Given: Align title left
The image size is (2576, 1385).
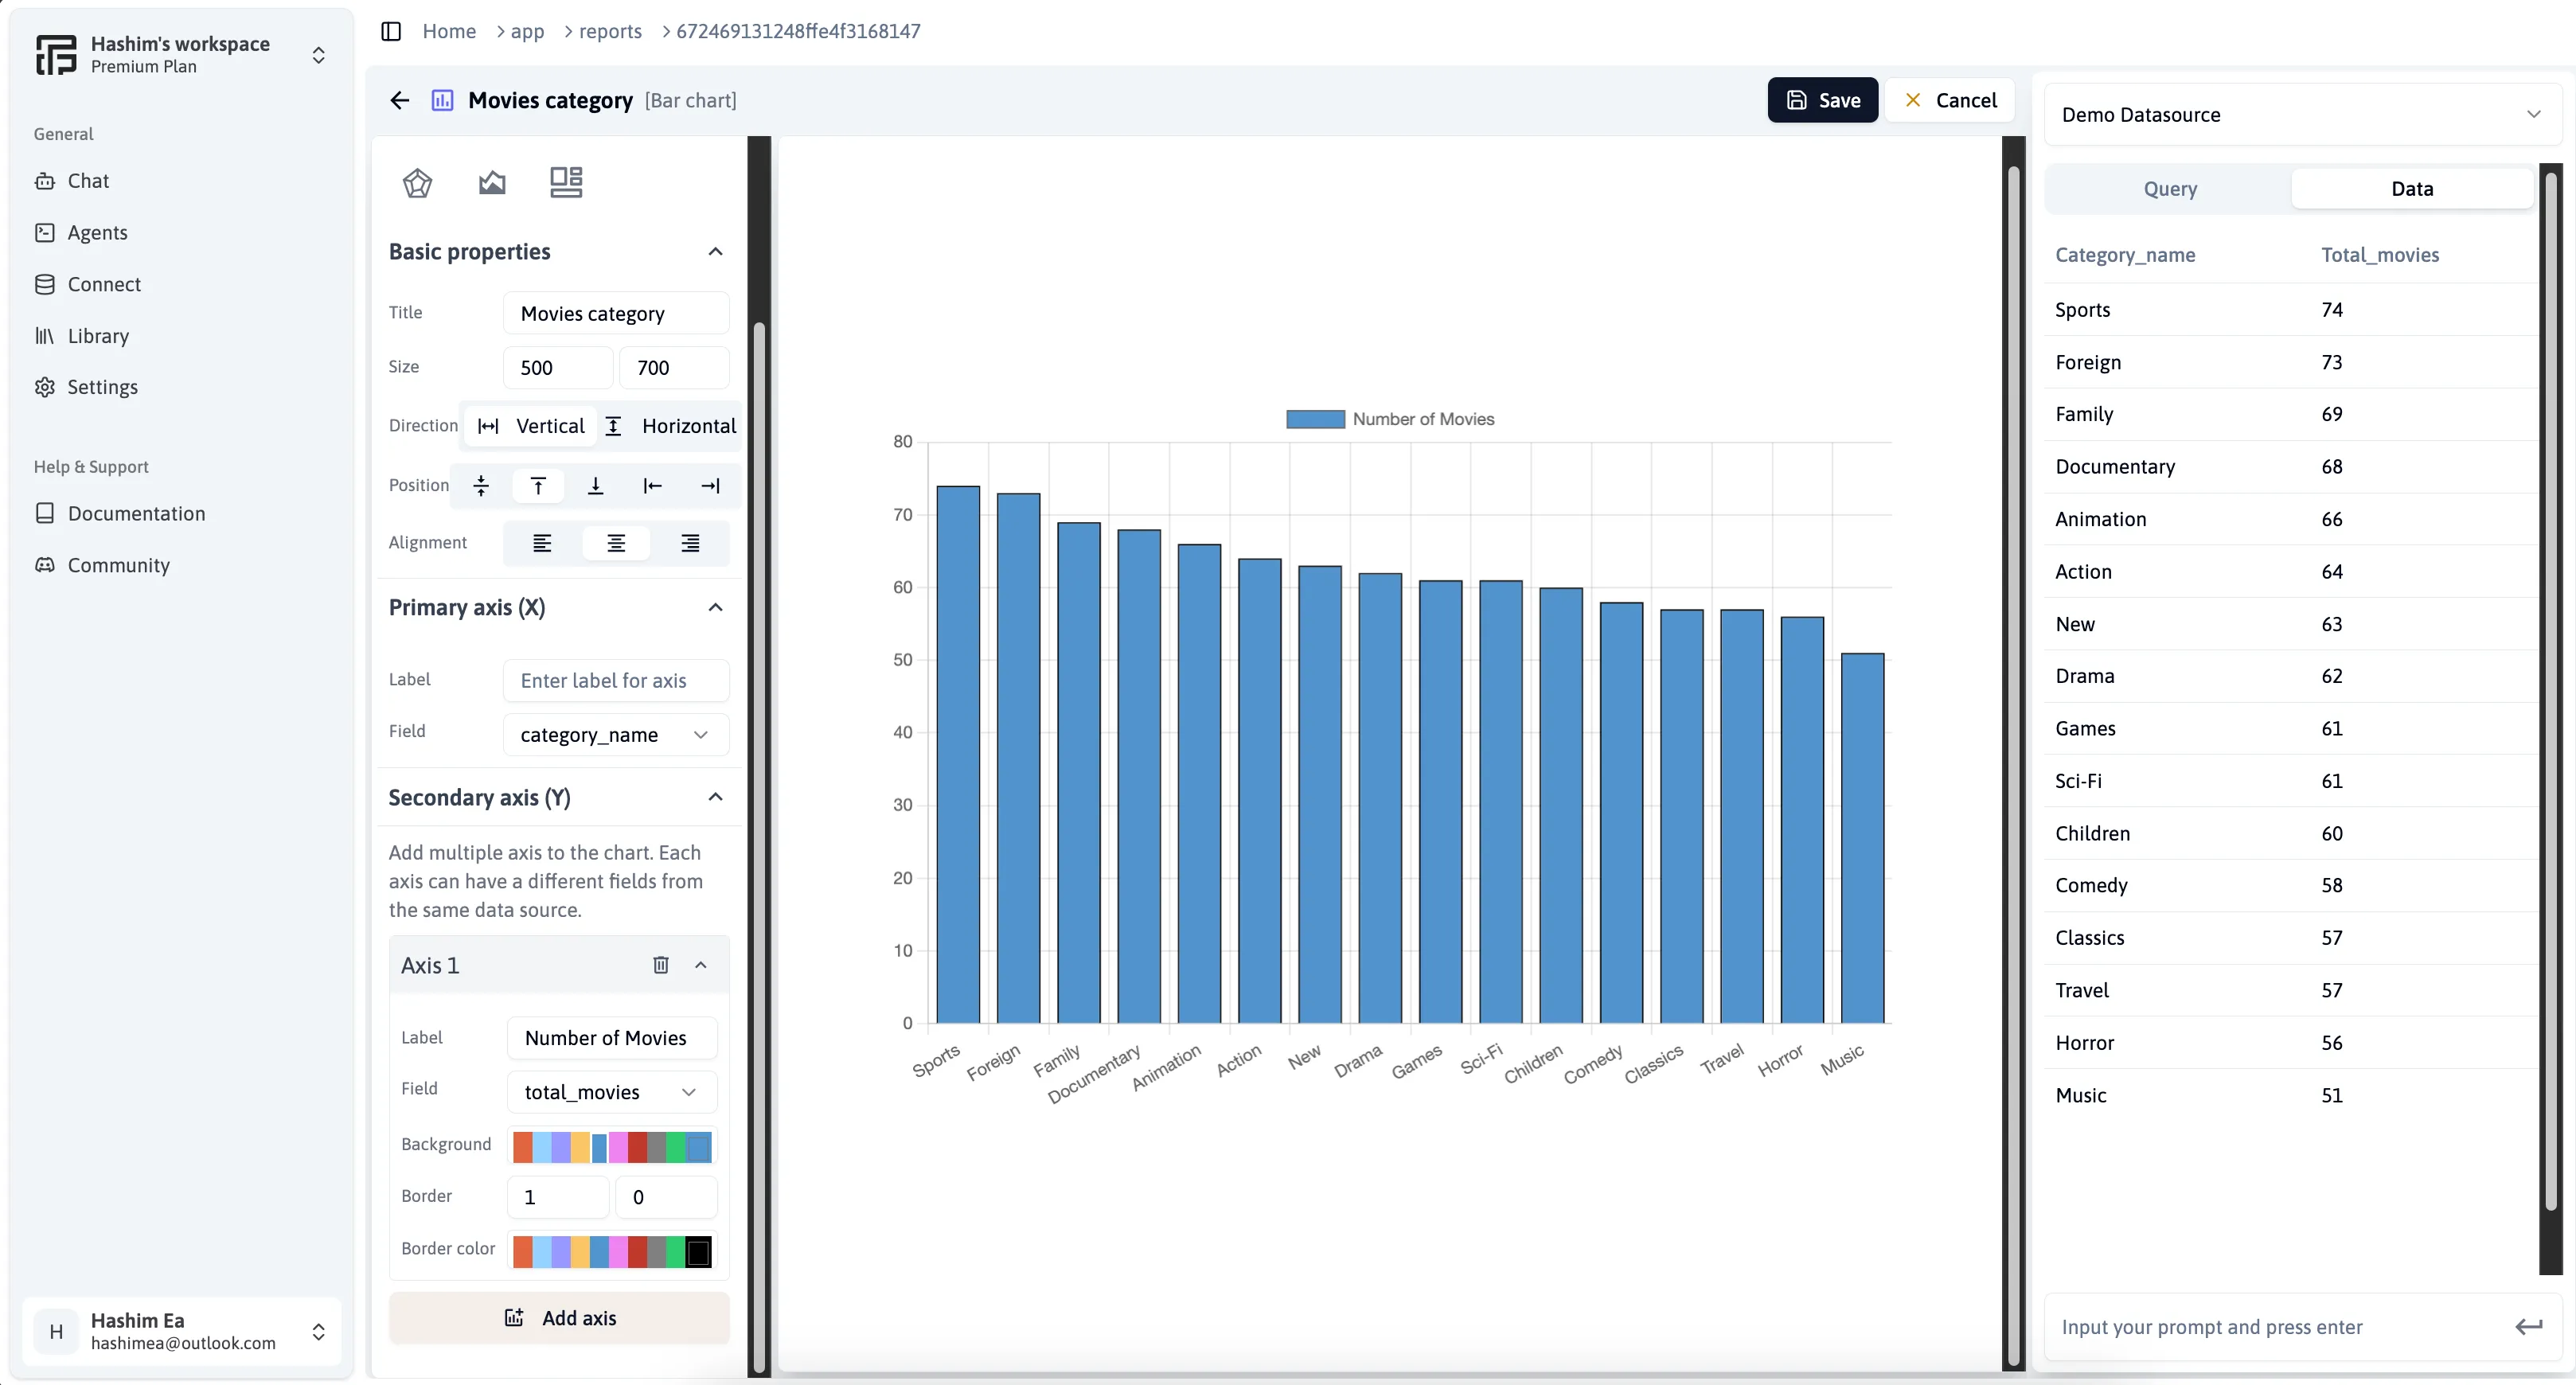Looking at the screenshot, I should tap(542, 543).
